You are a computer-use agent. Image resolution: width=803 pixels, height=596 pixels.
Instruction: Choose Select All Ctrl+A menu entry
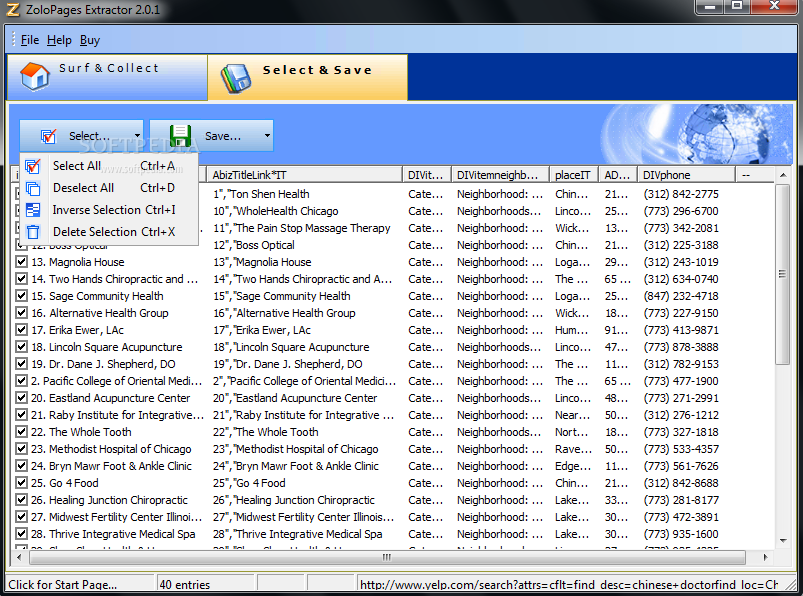point(109,166)
